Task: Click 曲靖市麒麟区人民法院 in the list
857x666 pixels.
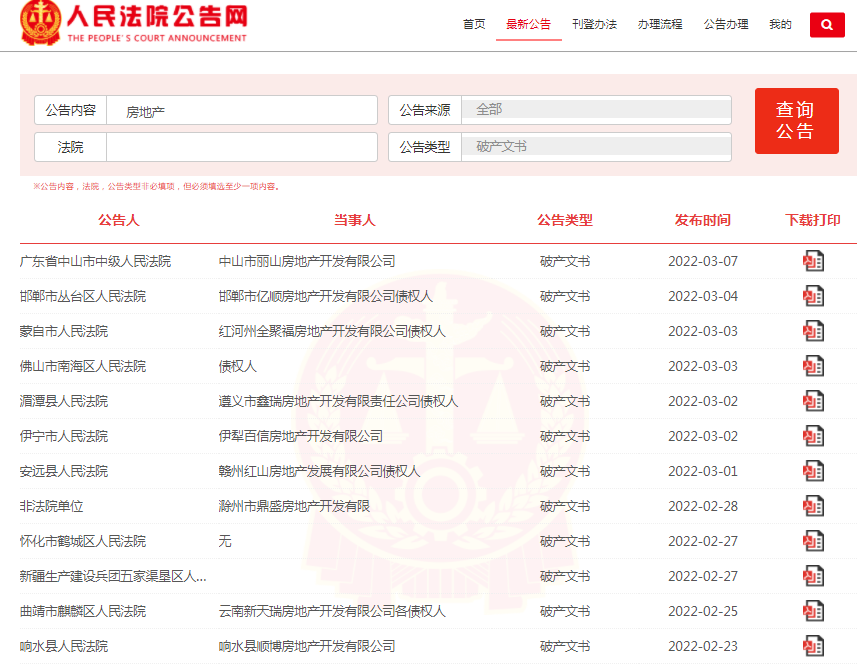Action: (x=83, y=611)
